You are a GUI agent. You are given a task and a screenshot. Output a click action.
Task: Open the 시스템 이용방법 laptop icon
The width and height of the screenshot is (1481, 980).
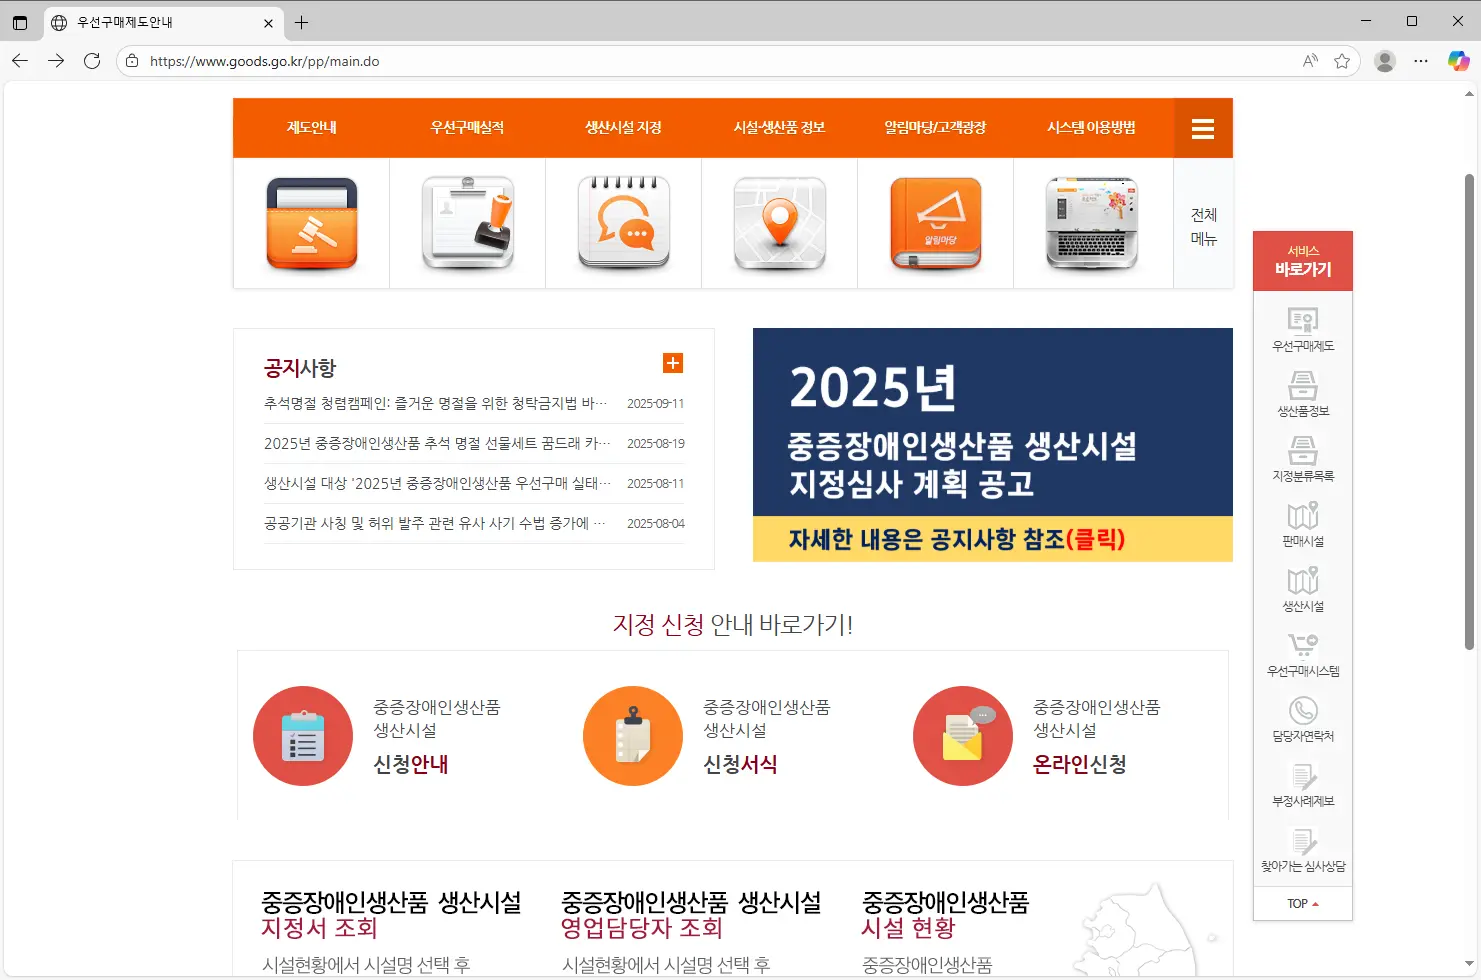(1092, 223)
